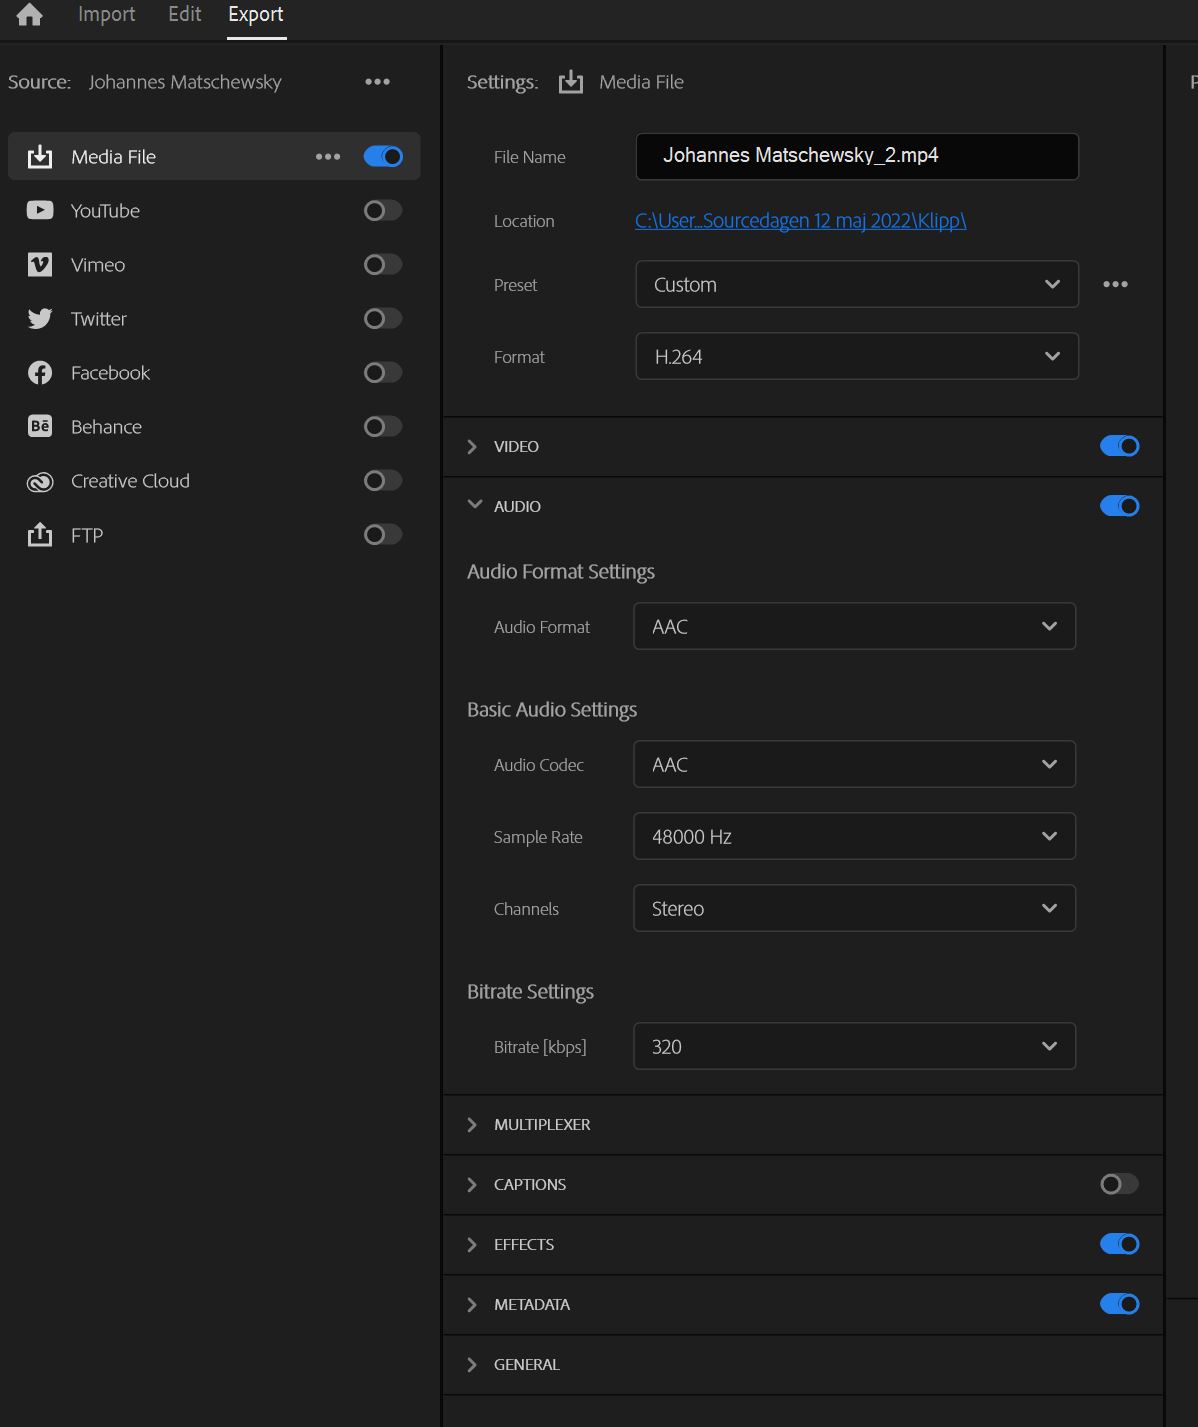This screenshot has width=1198, height=1427.
Task: Select the FTP destination icon
Action: pos(39,534)
